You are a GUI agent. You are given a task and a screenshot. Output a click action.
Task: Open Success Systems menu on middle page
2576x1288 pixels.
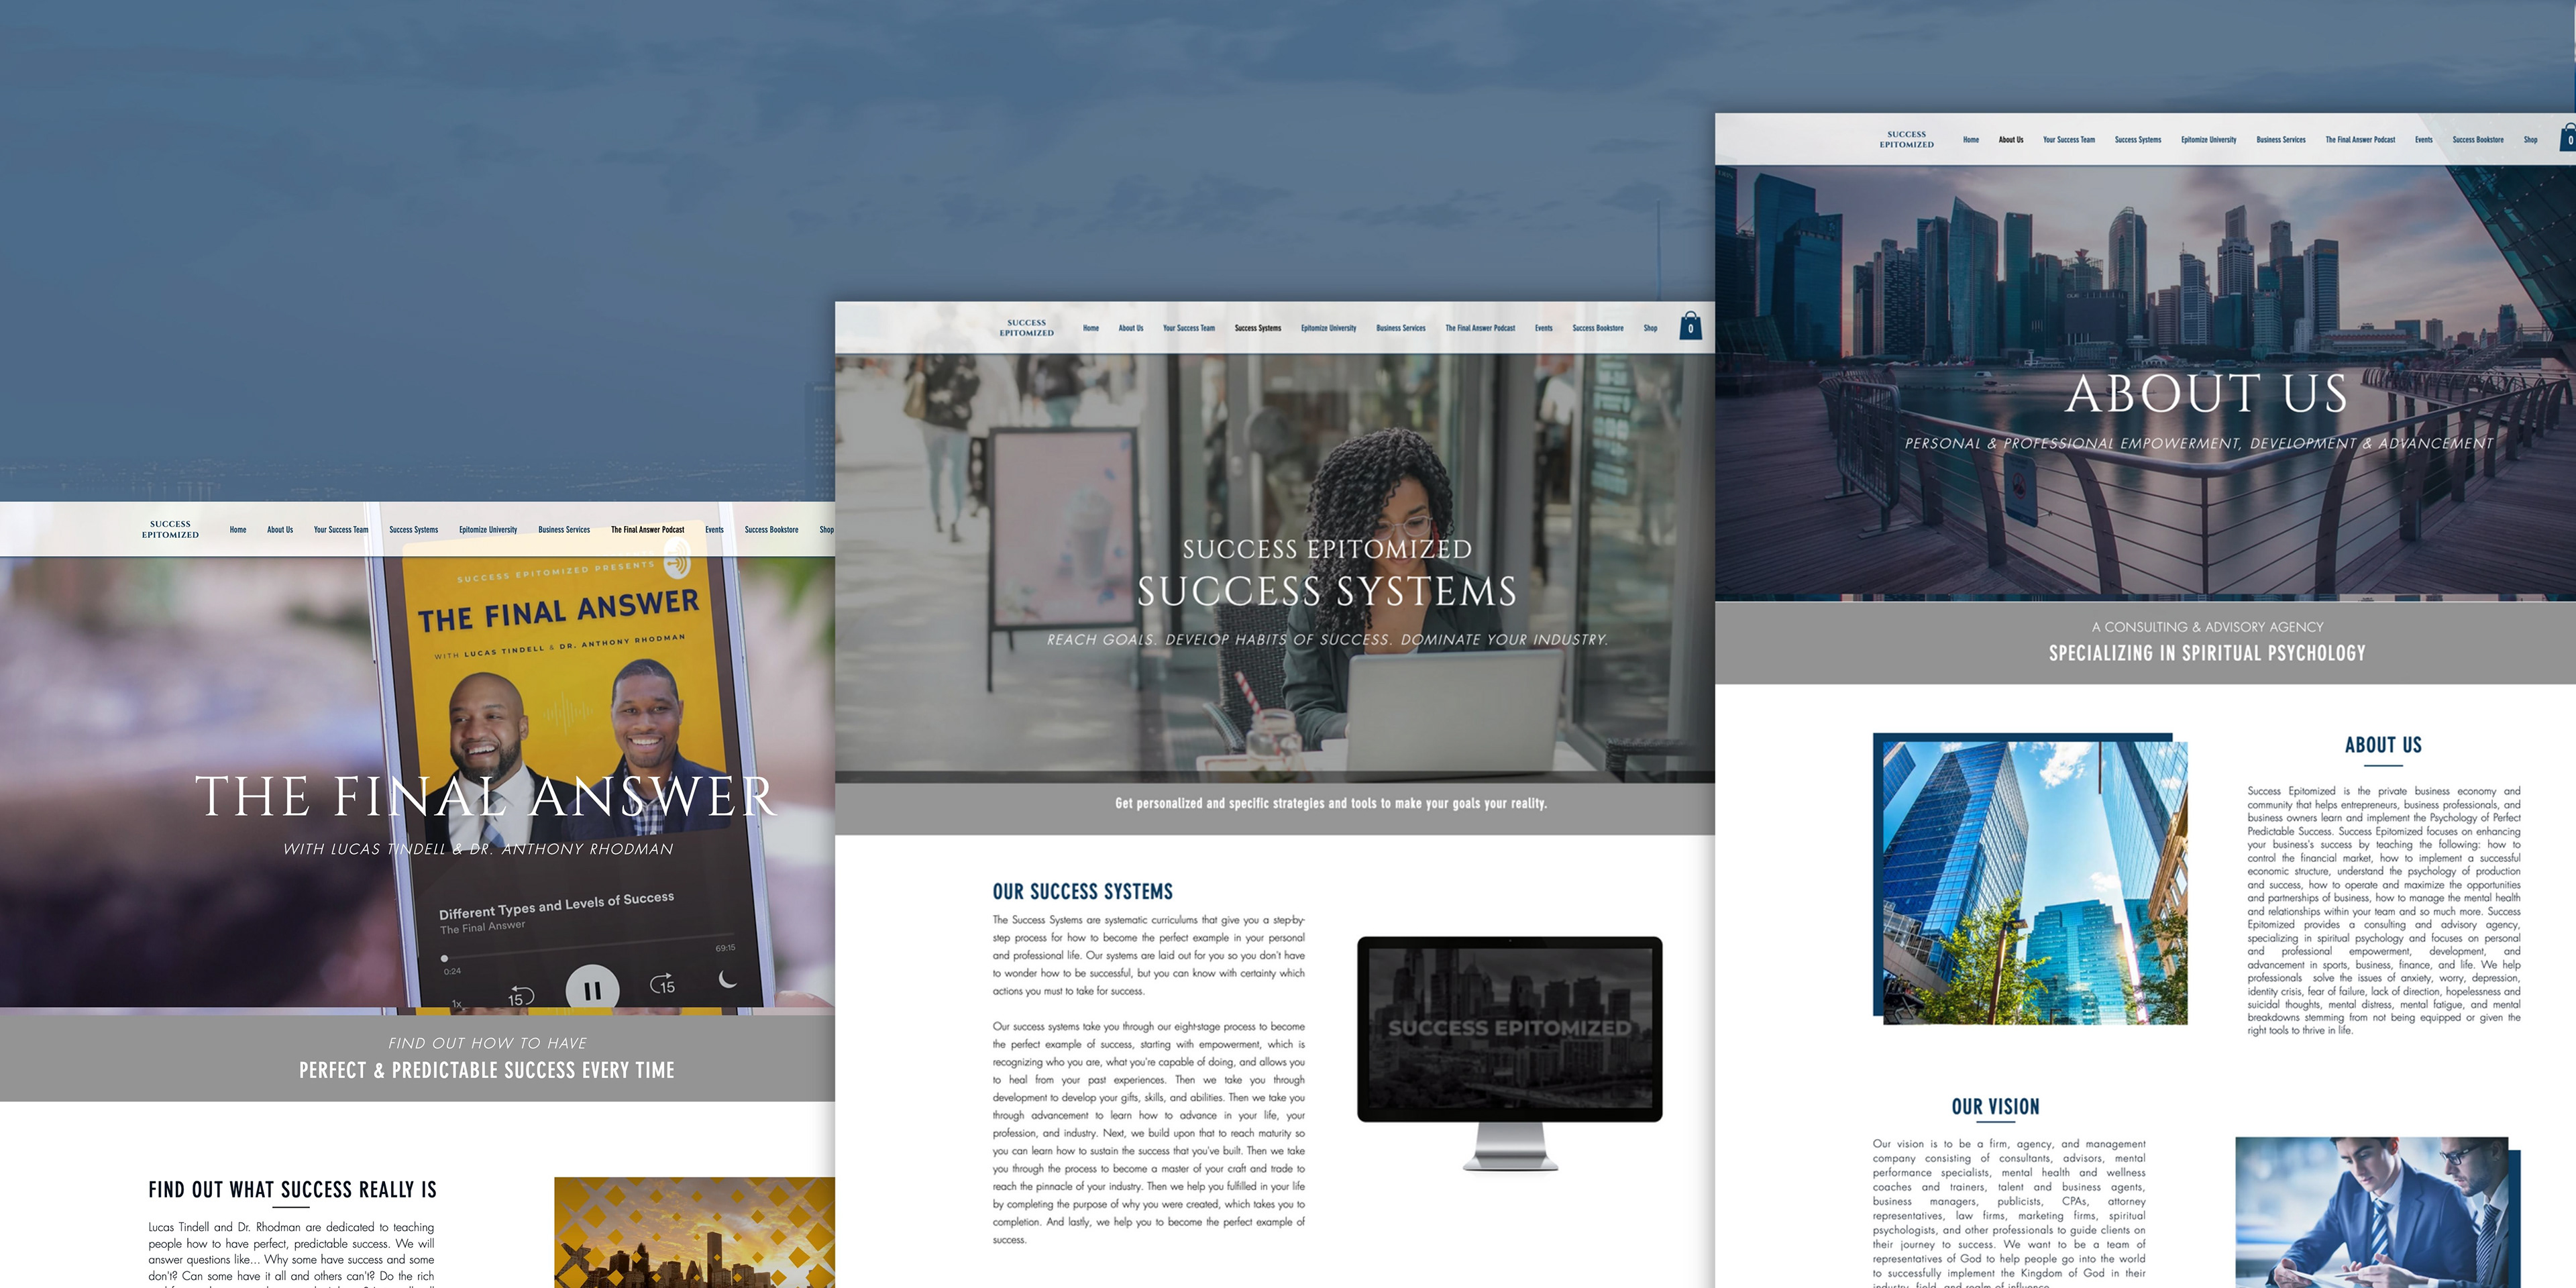point(1257,328)
